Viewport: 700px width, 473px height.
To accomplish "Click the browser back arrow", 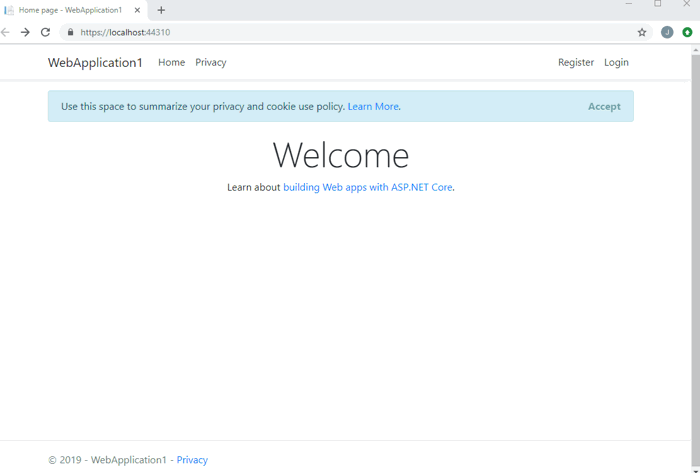I will 6,32.
